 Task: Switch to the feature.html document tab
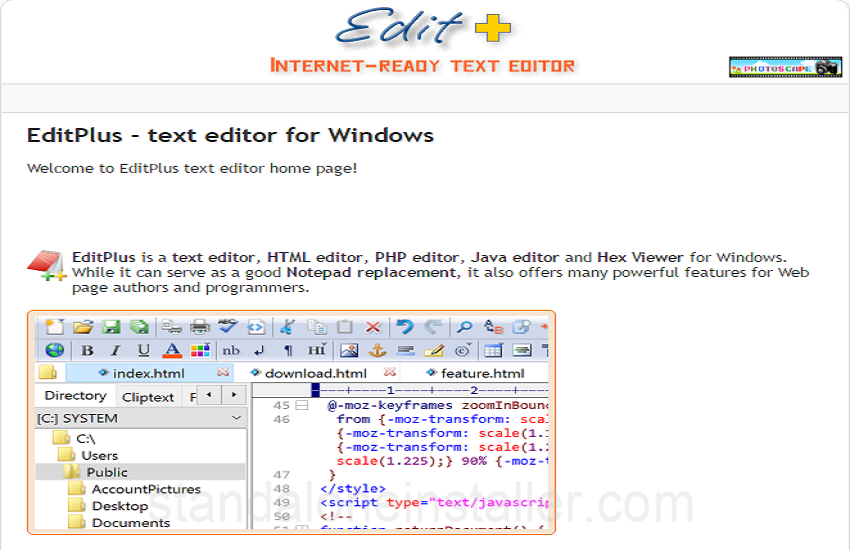475,373
